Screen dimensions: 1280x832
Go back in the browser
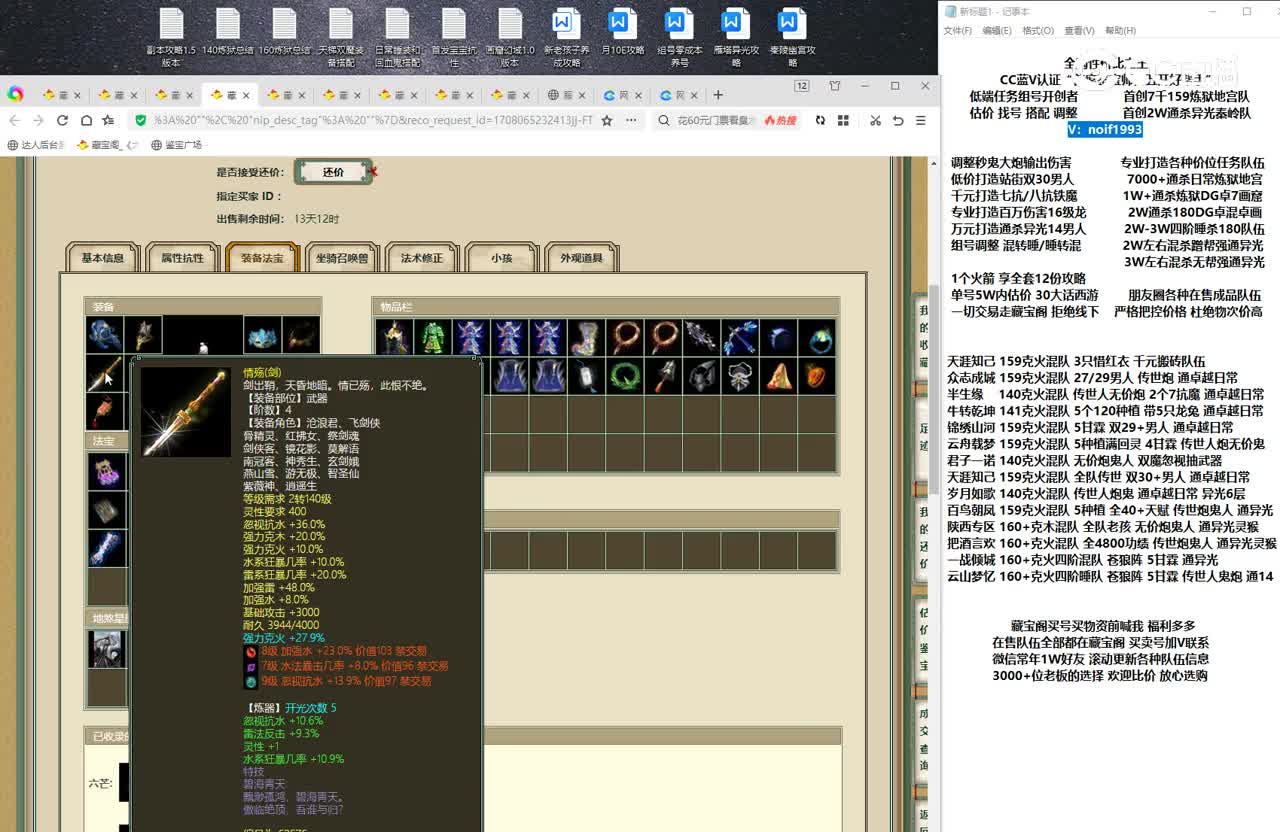[x=14, y=120]
